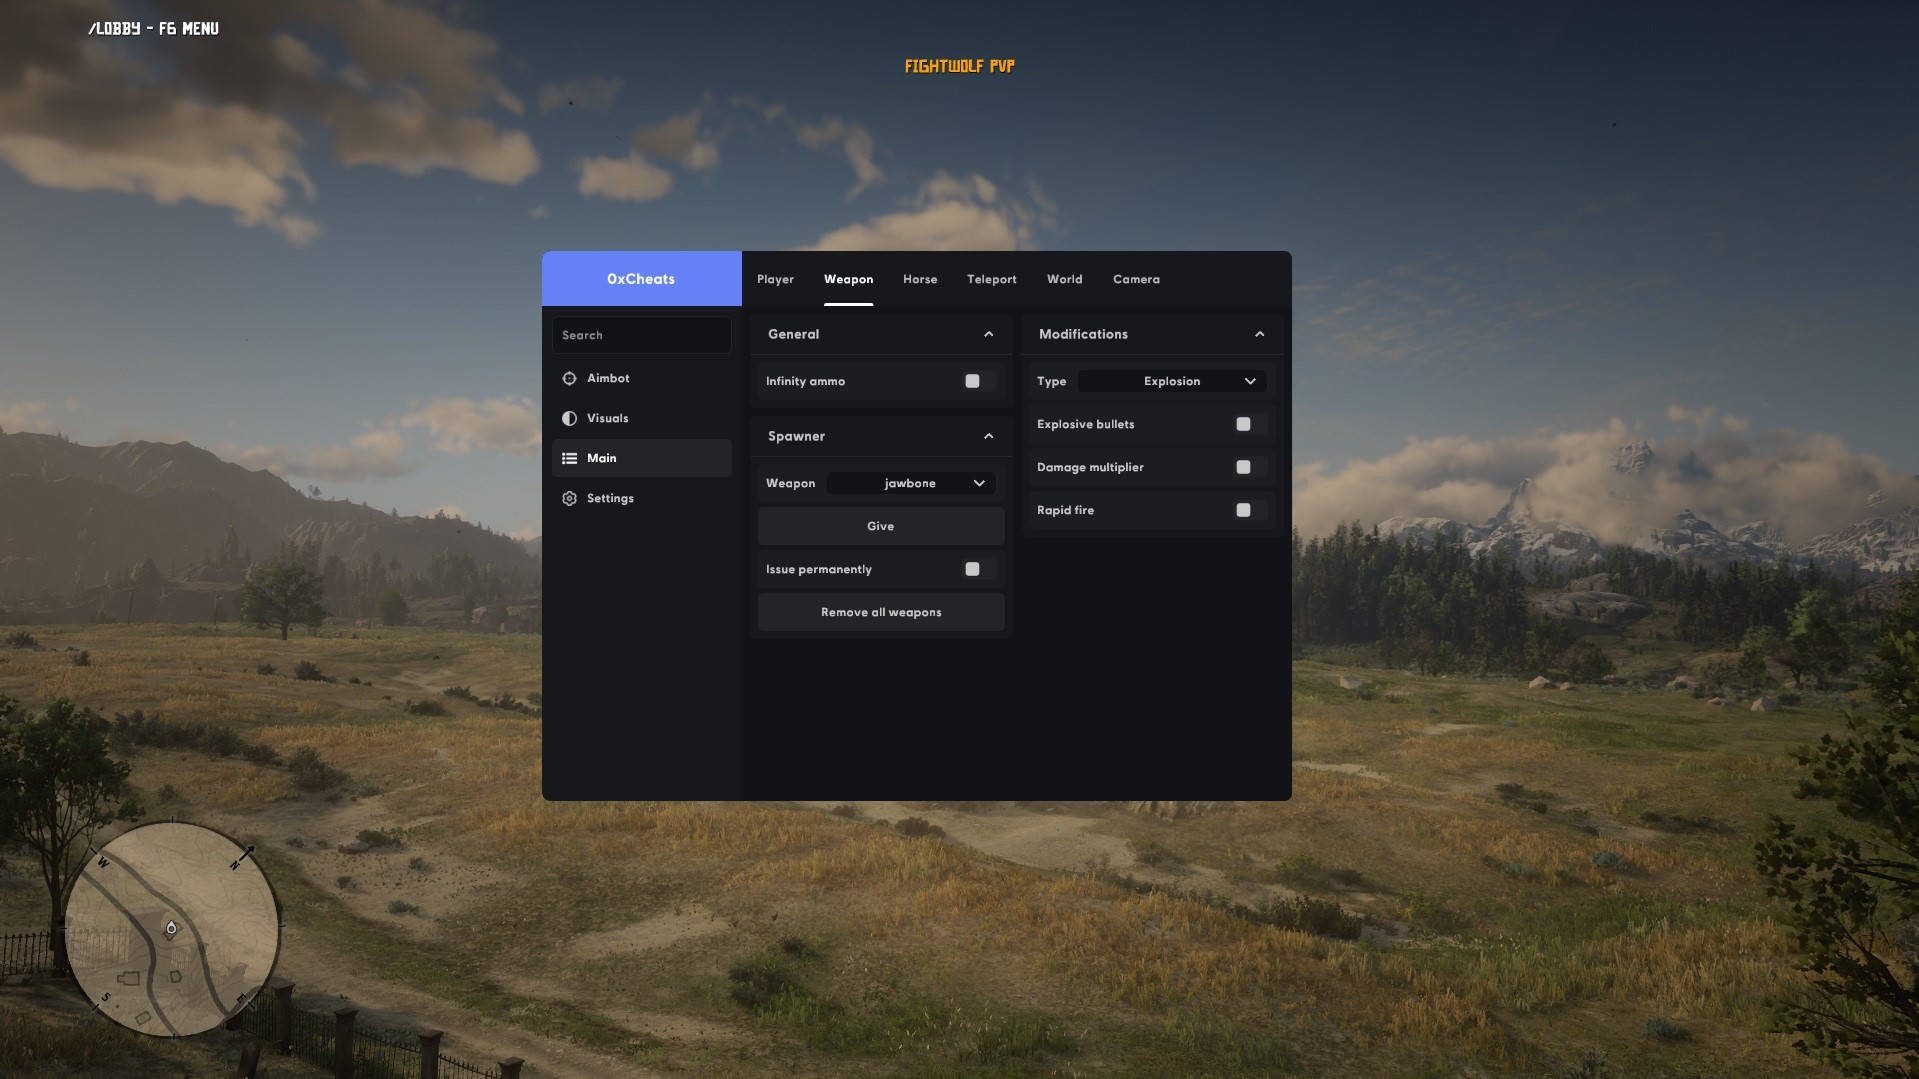Select the Main list icon in sidebar
Screen dimensions: 1919x1079
[569, 458]
